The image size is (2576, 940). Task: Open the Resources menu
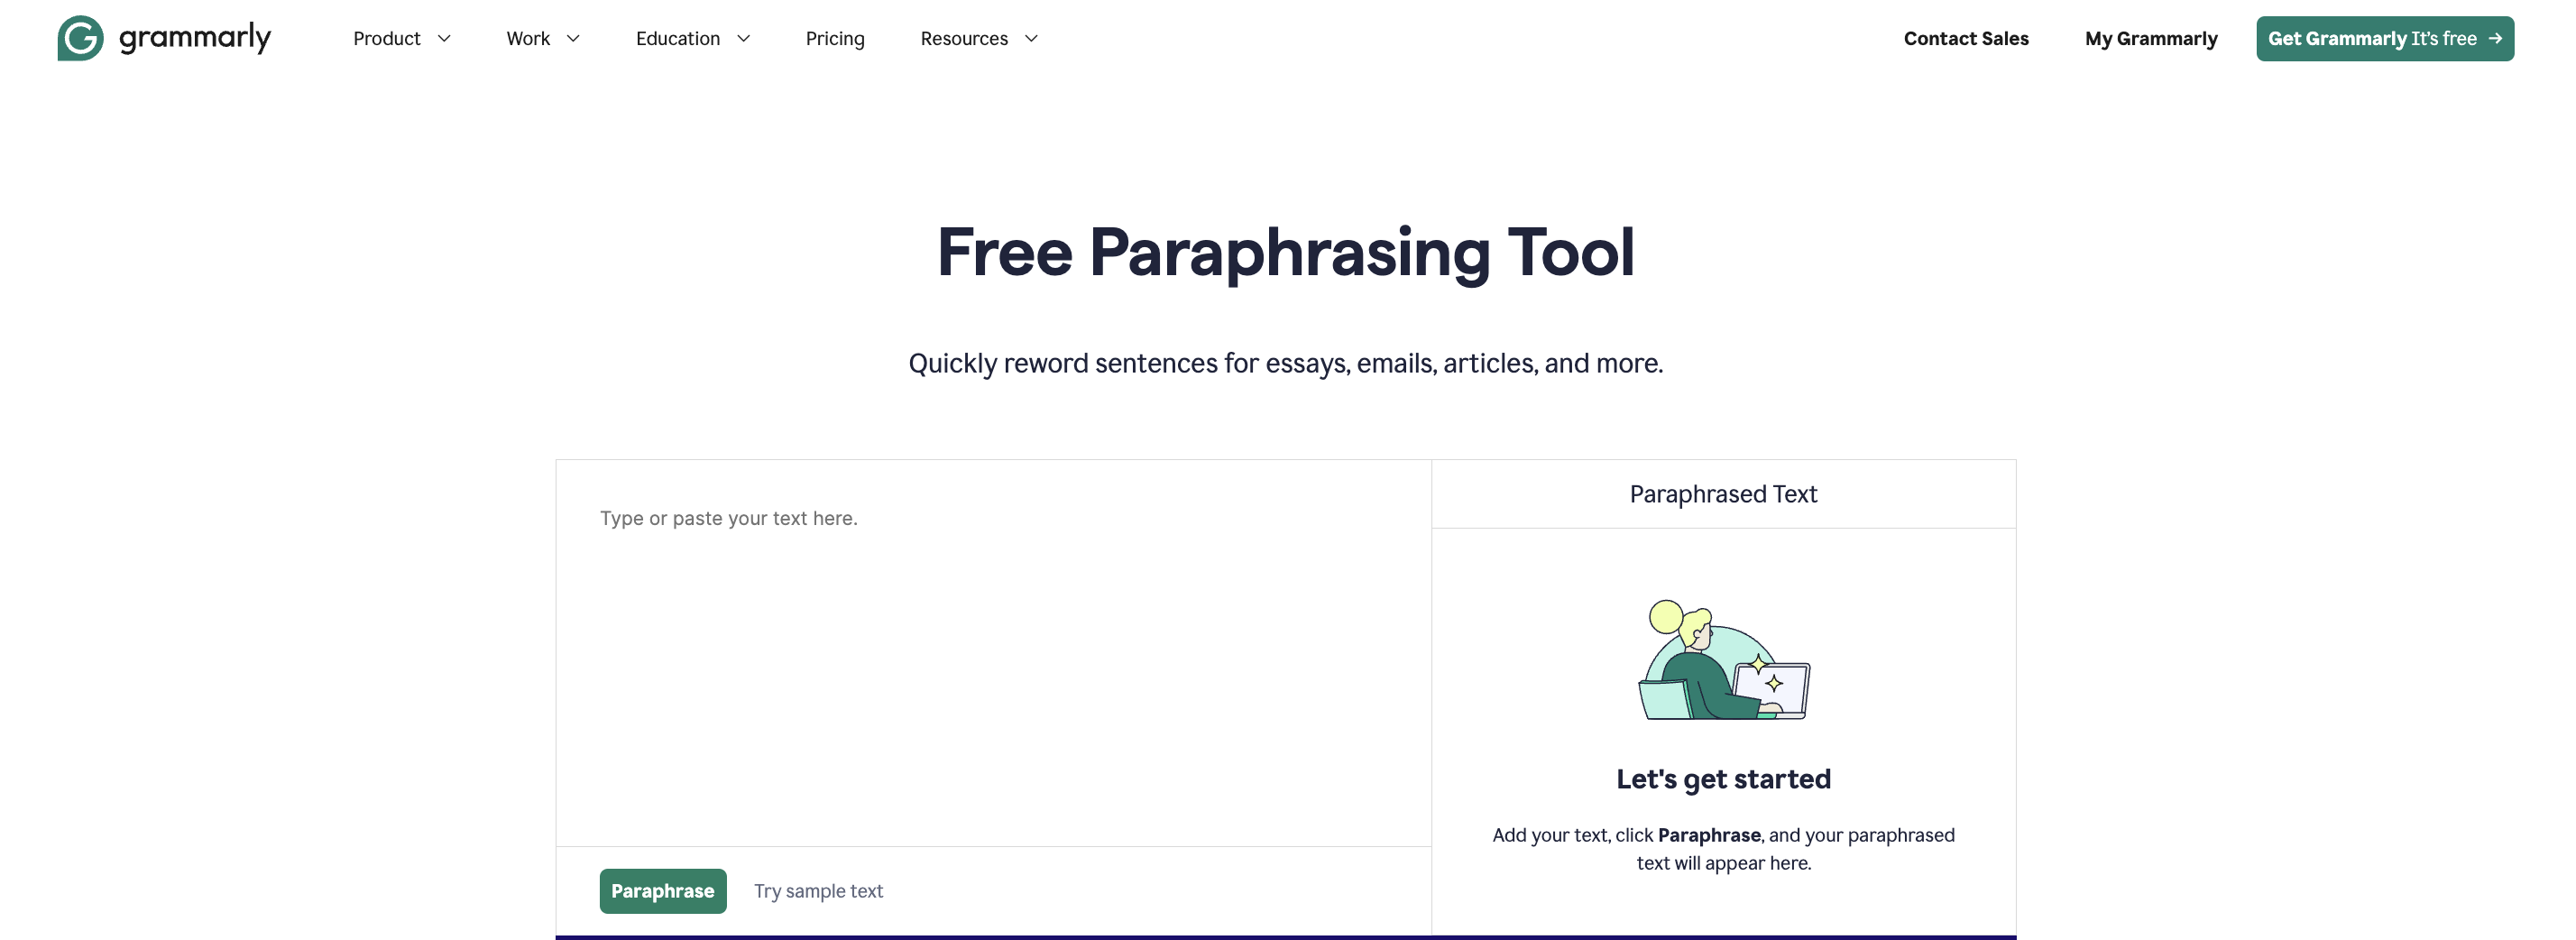click(964, 38)
